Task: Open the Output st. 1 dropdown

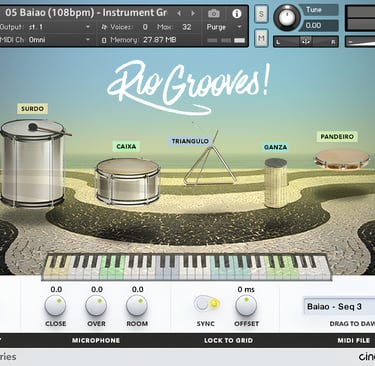Action: coord(45,27)
